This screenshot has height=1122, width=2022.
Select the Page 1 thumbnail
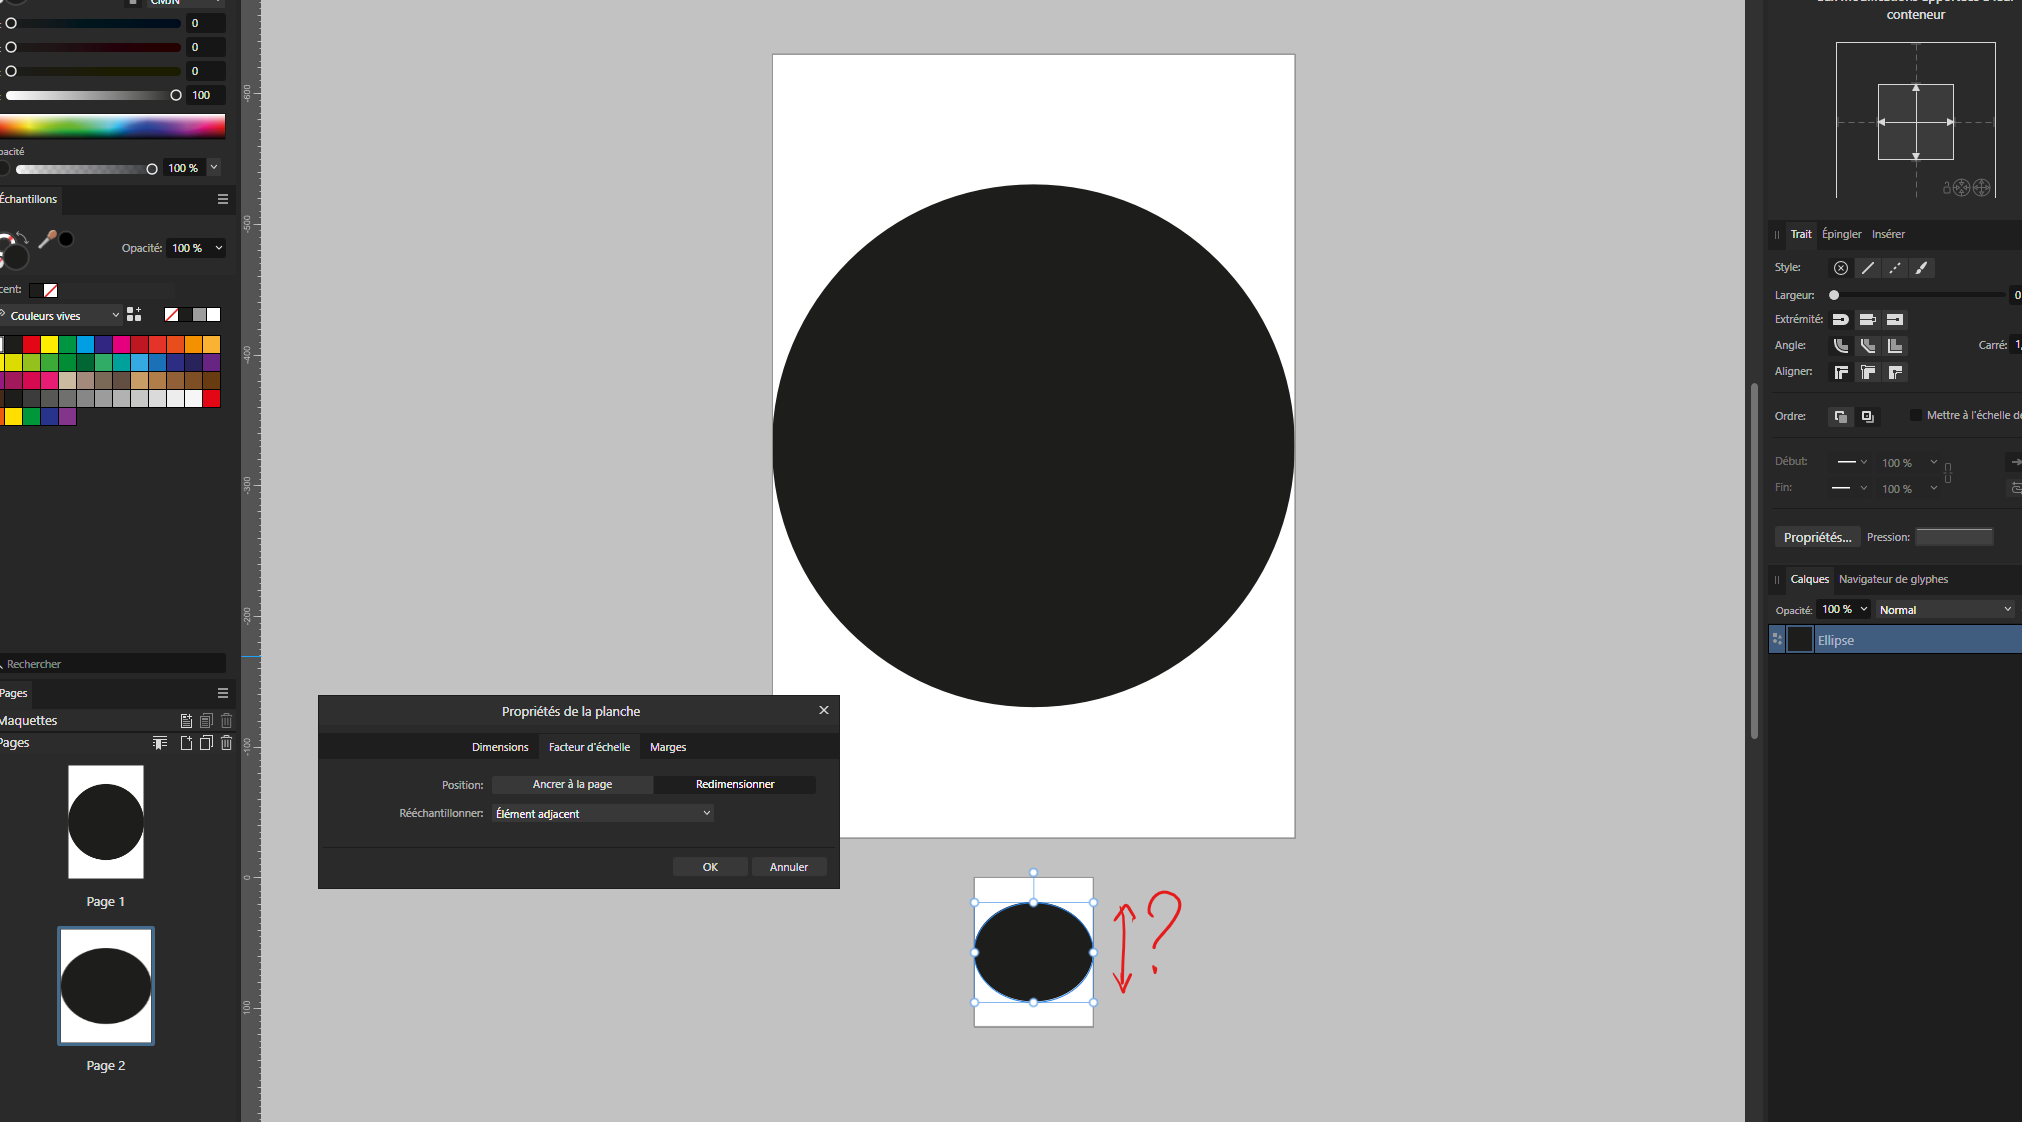[x=106, y=822]
